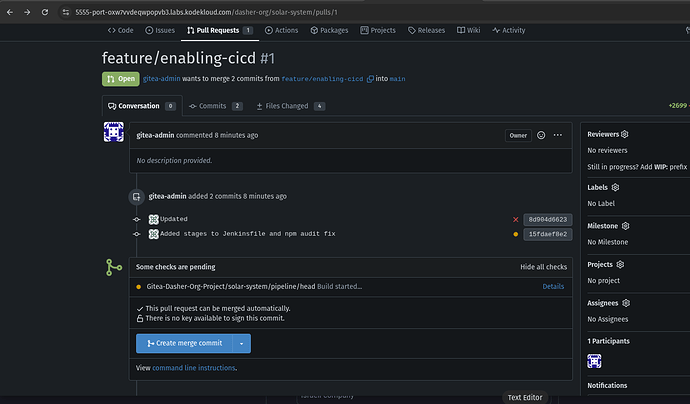The width and height of the screenshot is (690, 404).
Task: Toggle Hide all checks
Action: coord(543,267)
